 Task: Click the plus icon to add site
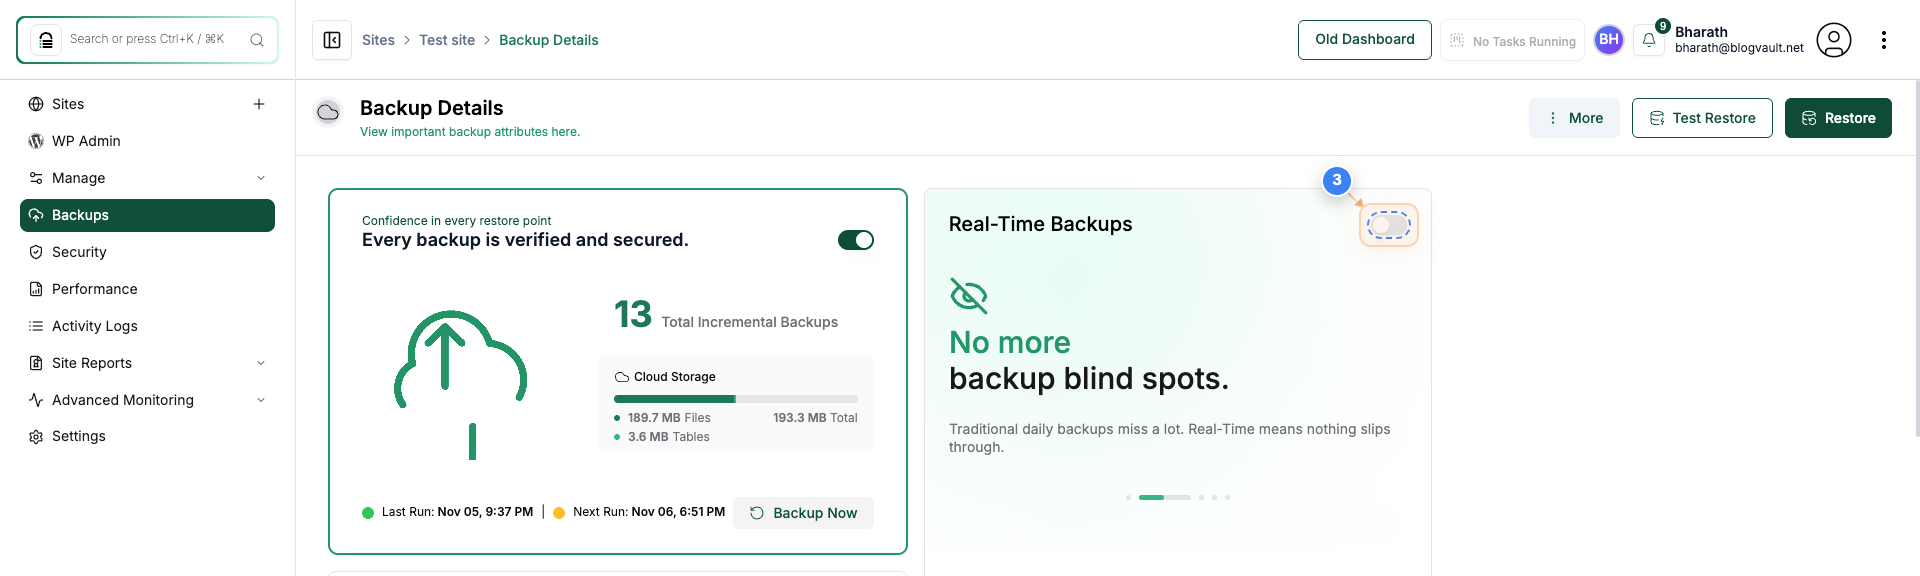259,104
